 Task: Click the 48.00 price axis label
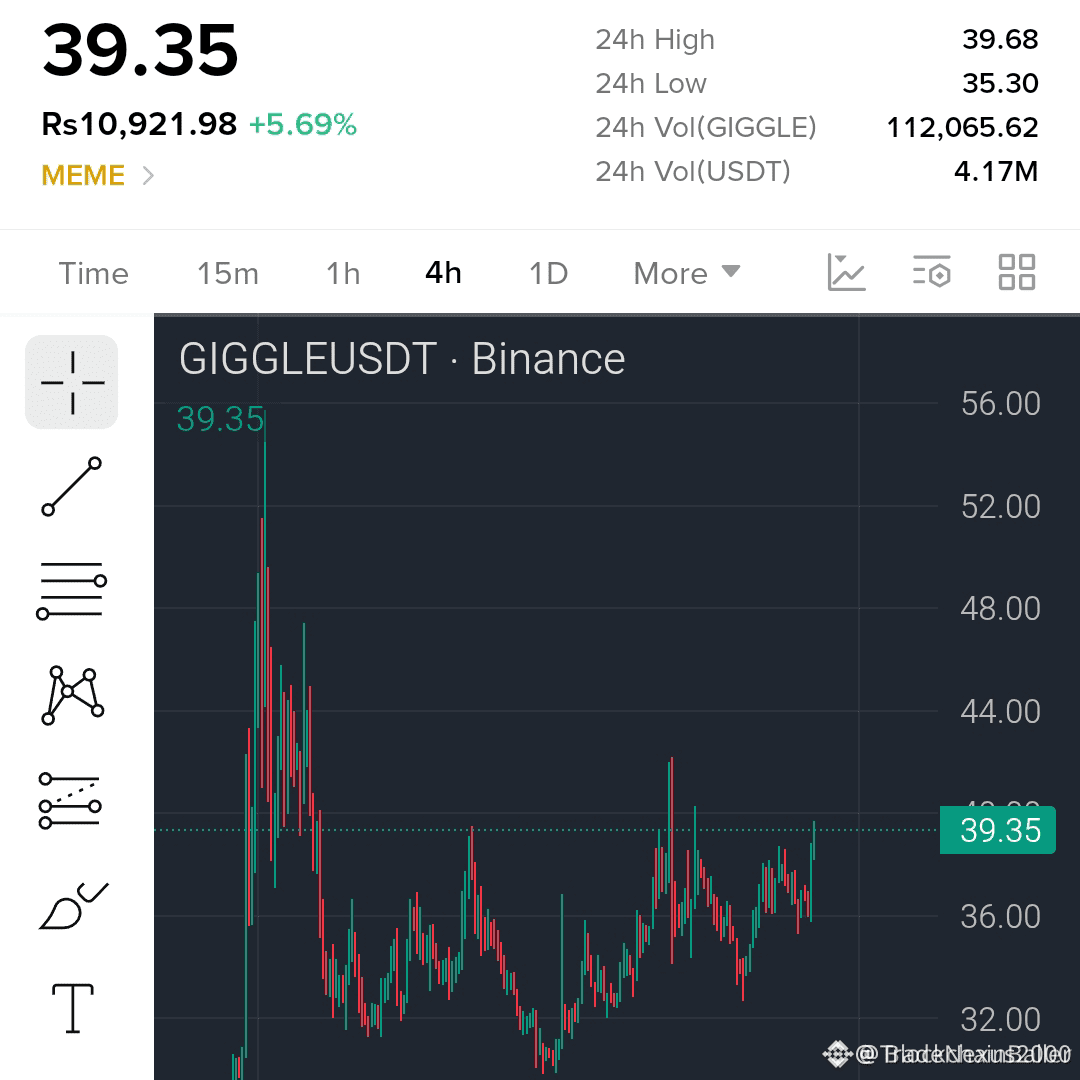[1001, 609]
